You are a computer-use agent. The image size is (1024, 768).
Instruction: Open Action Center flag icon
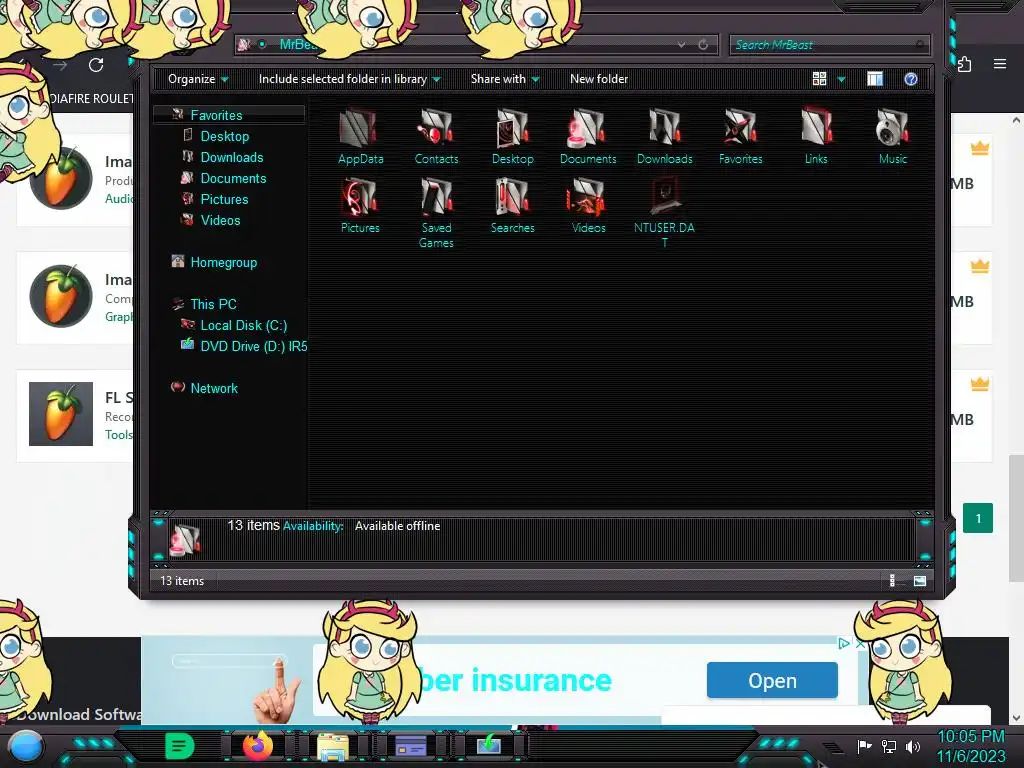pos(864,746)
